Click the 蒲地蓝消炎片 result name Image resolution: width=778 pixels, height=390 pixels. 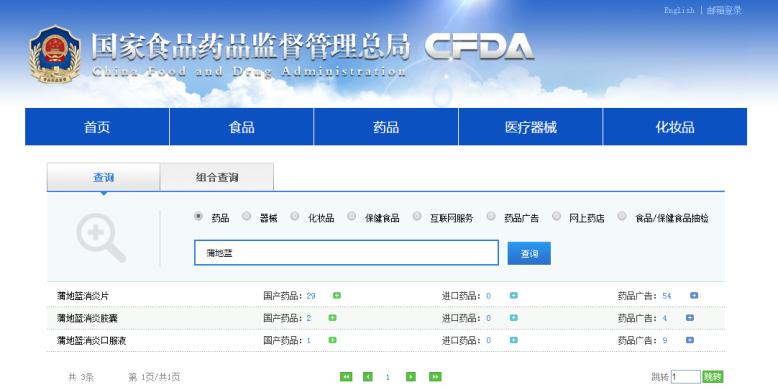(x=83, y=296)
